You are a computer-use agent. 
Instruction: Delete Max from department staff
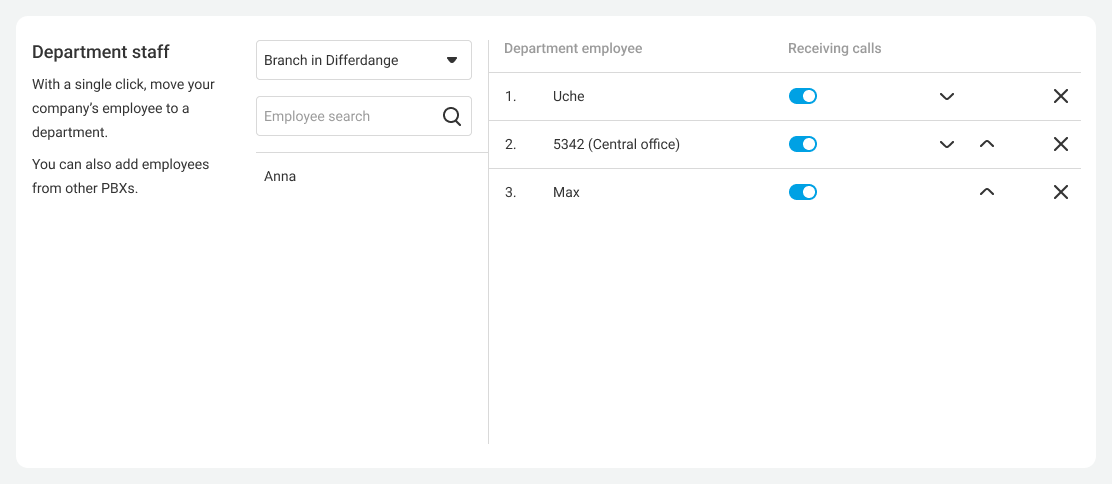(1061, 192)
